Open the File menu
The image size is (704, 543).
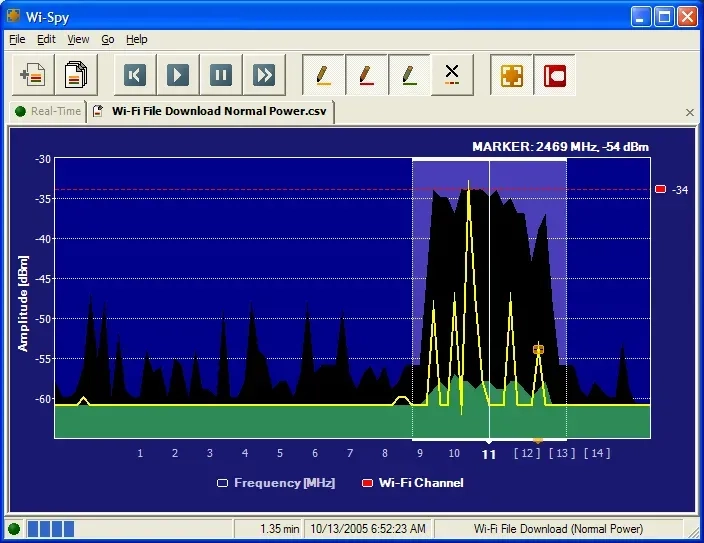(17, 40)
